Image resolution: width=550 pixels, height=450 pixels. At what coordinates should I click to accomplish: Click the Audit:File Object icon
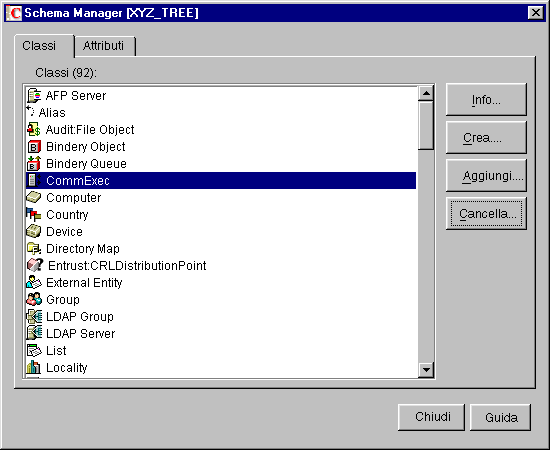click(34, 129)
